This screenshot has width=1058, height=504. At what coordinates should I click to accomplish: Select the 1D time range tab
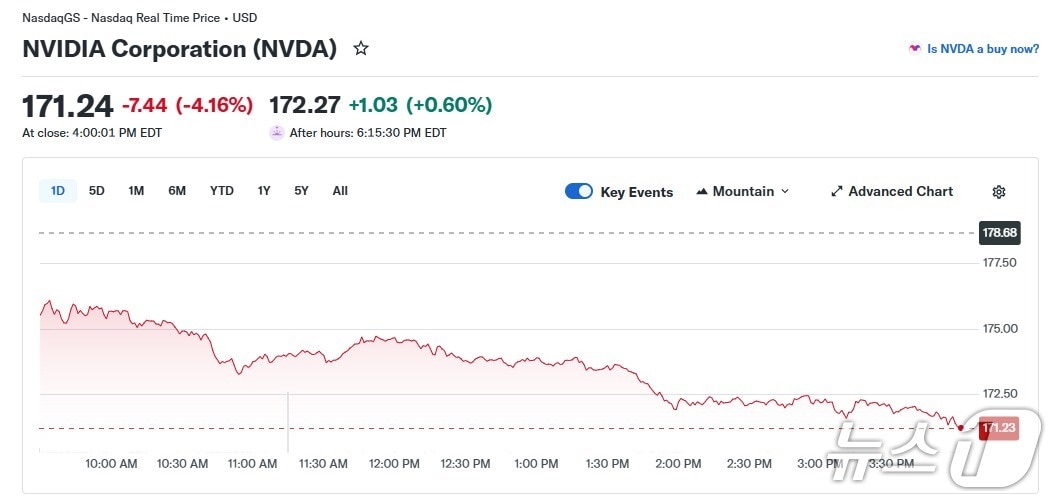click(58, 191)
